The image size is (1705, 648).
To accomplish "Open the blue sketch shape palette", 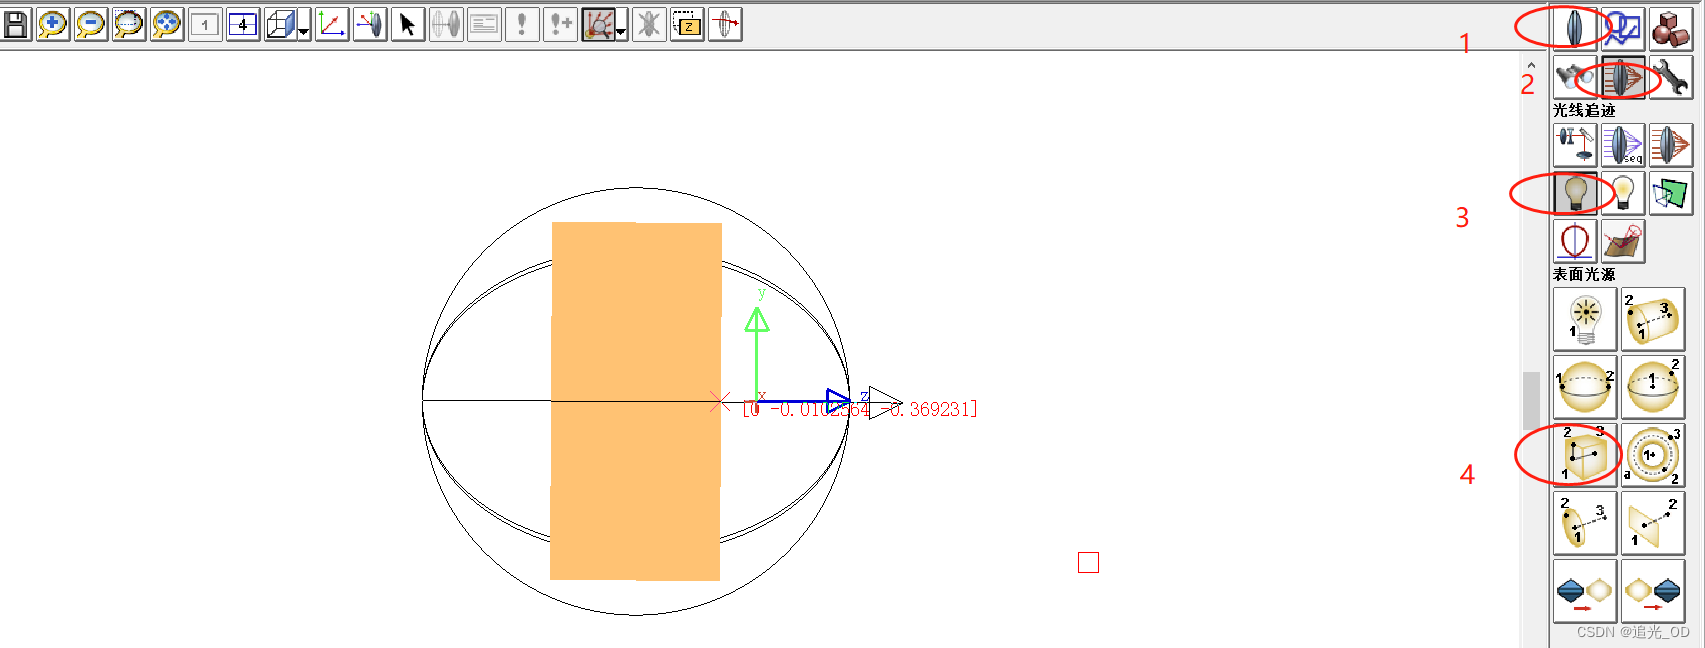I will (1623, 28).
